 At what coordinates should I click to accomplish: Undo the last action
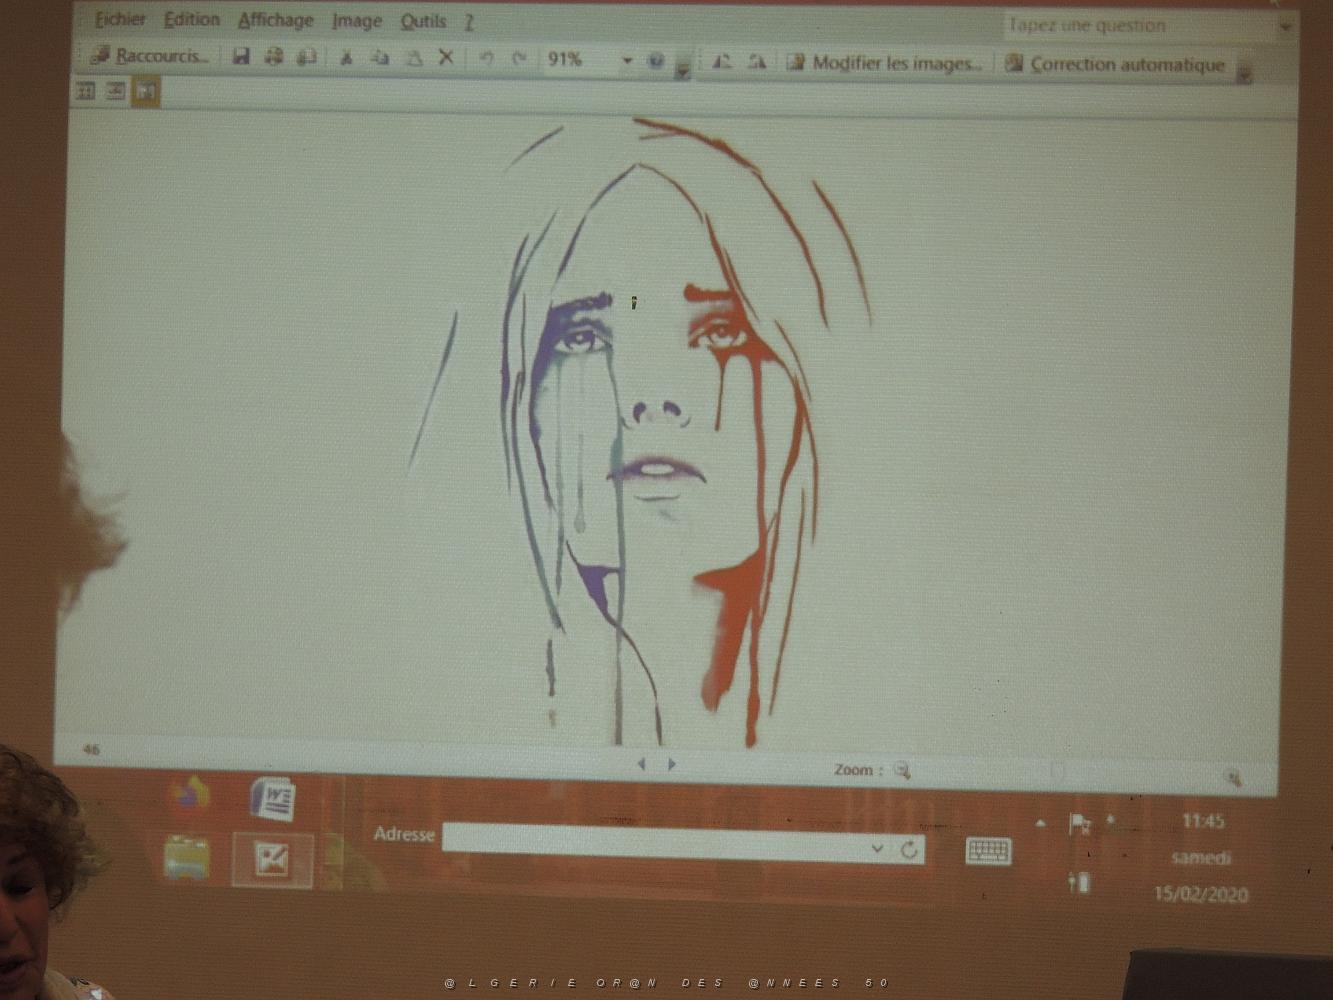point(486,58)
